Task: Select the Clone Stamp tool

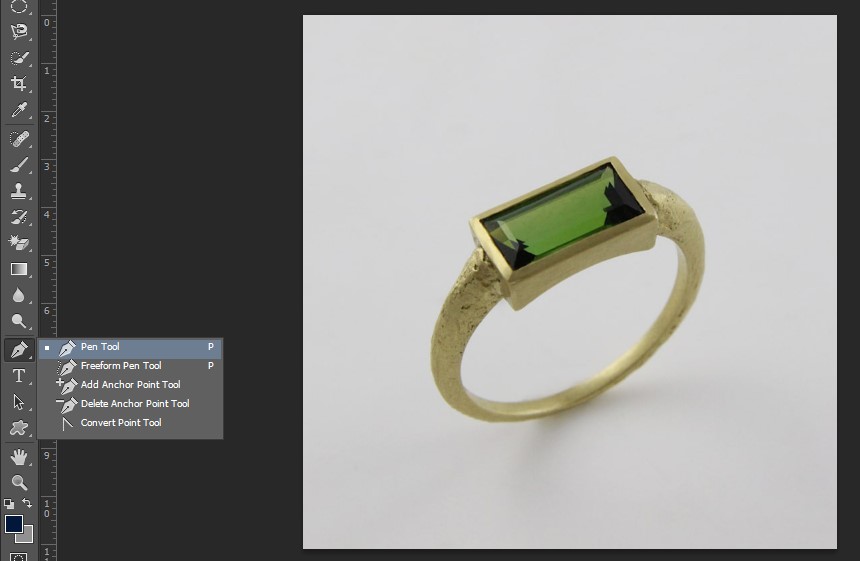Action: 19,191
